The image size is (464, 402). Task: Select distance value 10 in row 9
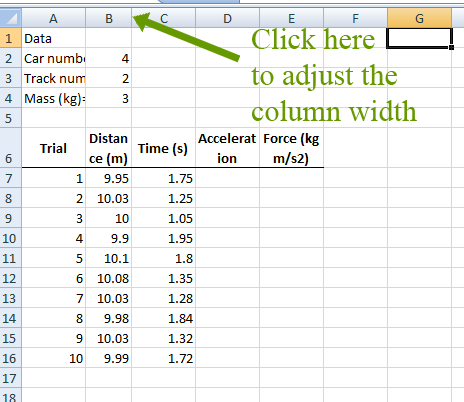[x=109, y=218]
